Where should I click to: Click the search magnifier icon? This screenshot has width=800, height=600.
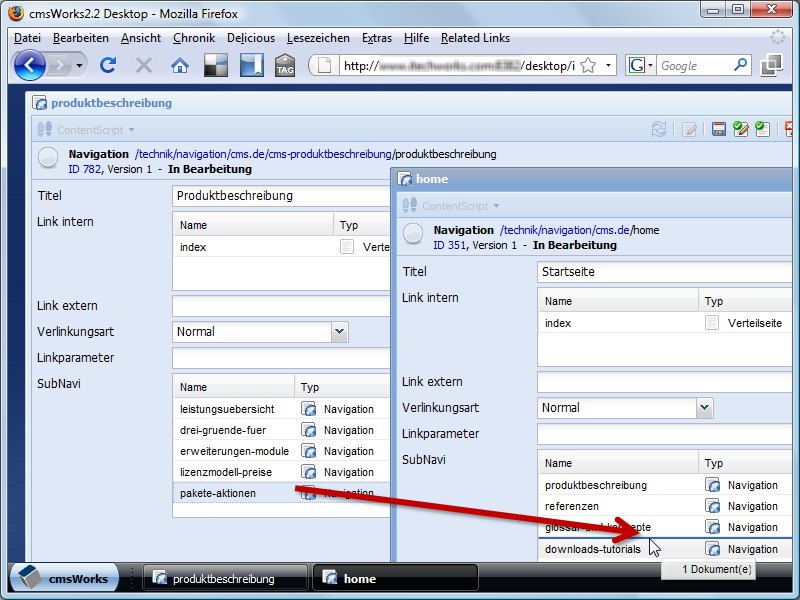tap(740, 65)
